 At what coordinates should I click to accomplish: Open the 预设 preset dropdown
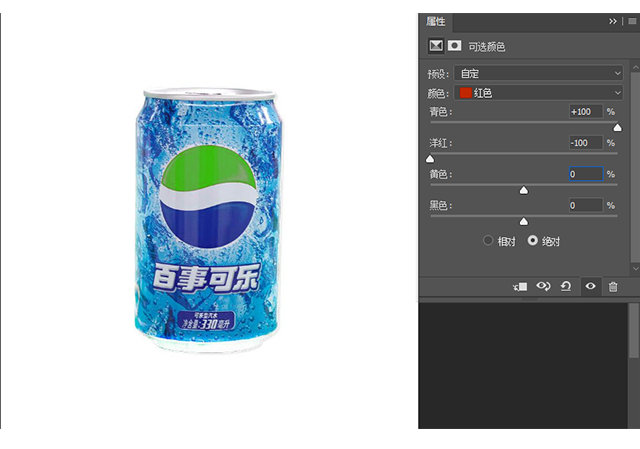point(538,73)
